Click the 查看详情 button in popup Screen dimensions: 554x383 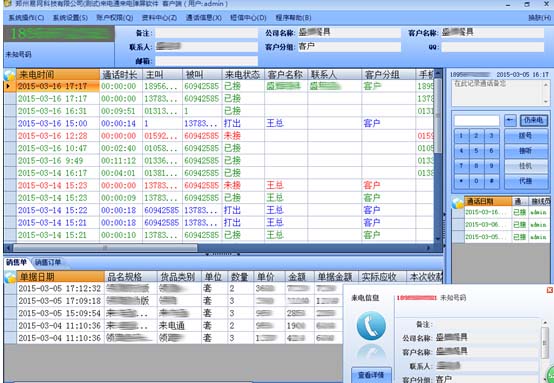pyautogui.click(x=371, y=375)
